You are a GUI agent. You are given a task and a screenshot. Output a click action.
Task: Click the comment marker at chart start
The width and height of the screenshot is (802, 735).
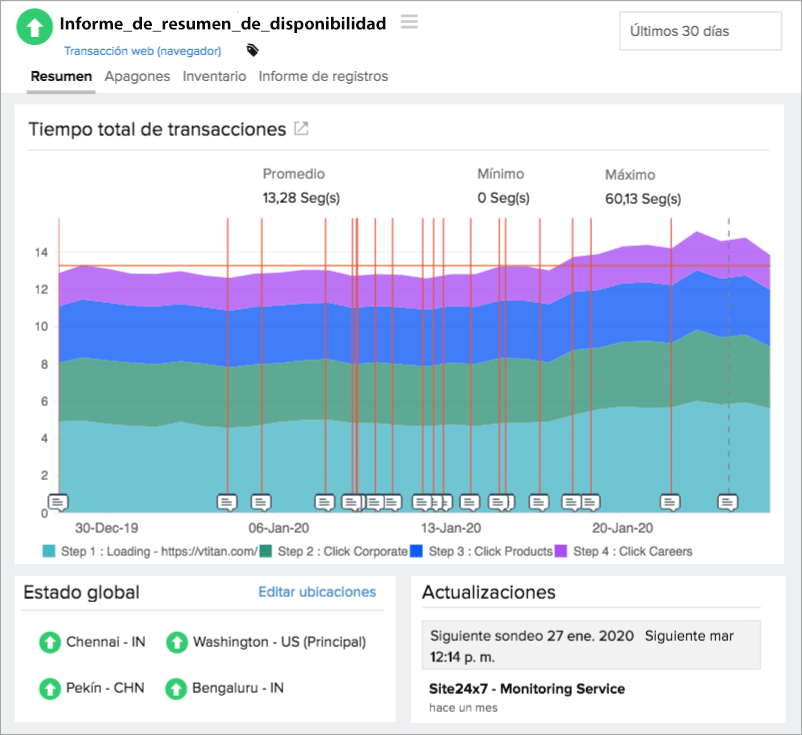pyautogui.click(x=58, y=503)
